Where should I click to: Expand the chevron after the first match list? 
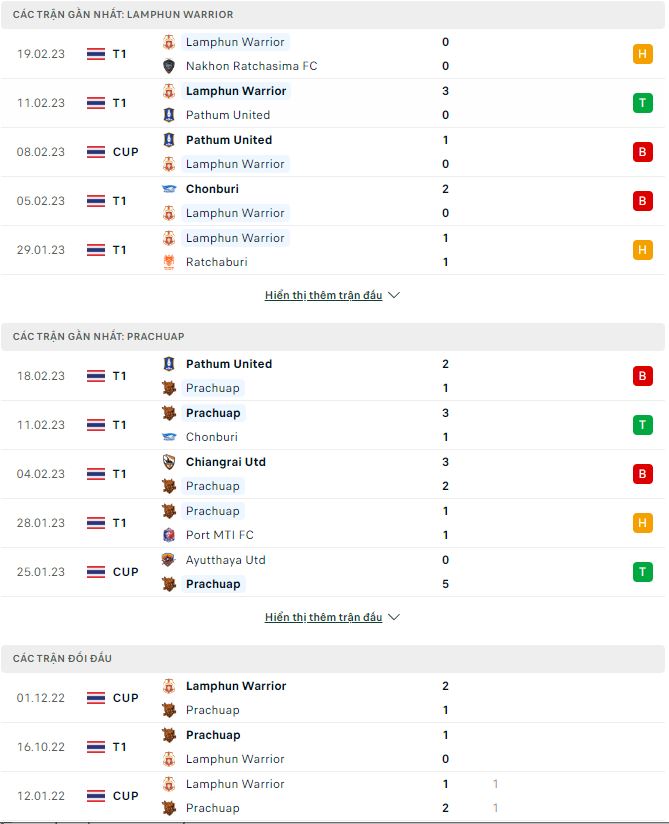[396, 294]
